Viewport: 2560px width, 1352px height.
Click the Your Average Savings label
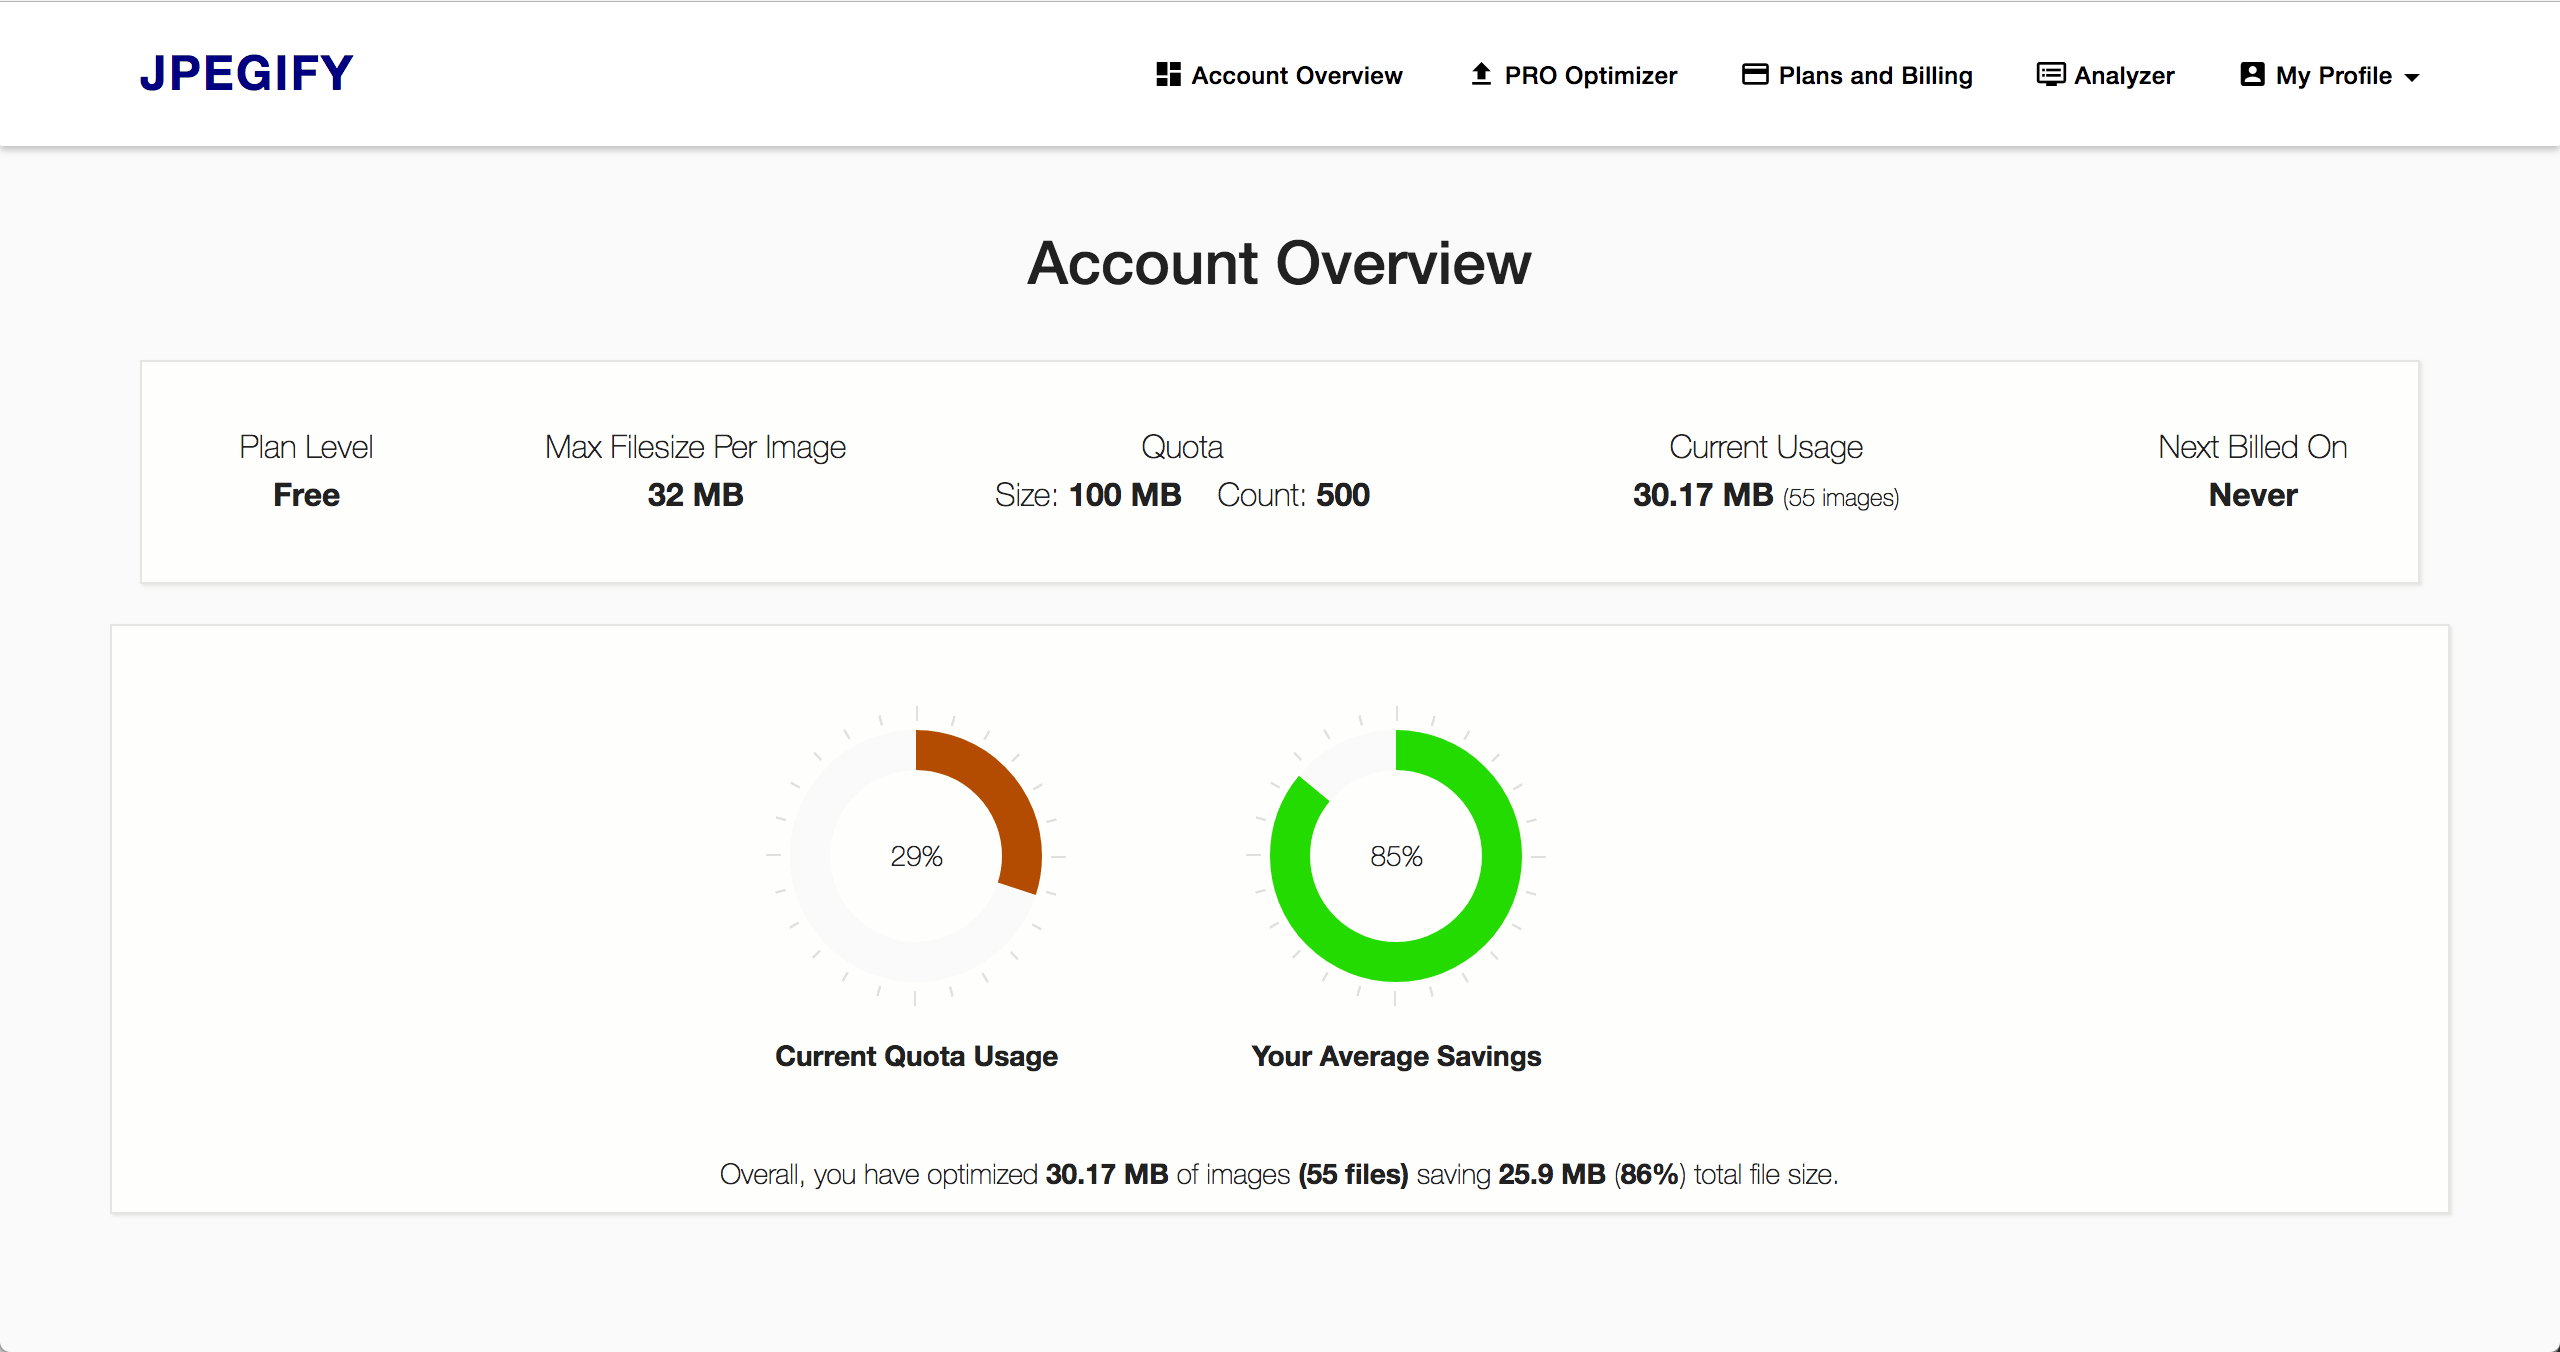click(x=1396, y=1056)
